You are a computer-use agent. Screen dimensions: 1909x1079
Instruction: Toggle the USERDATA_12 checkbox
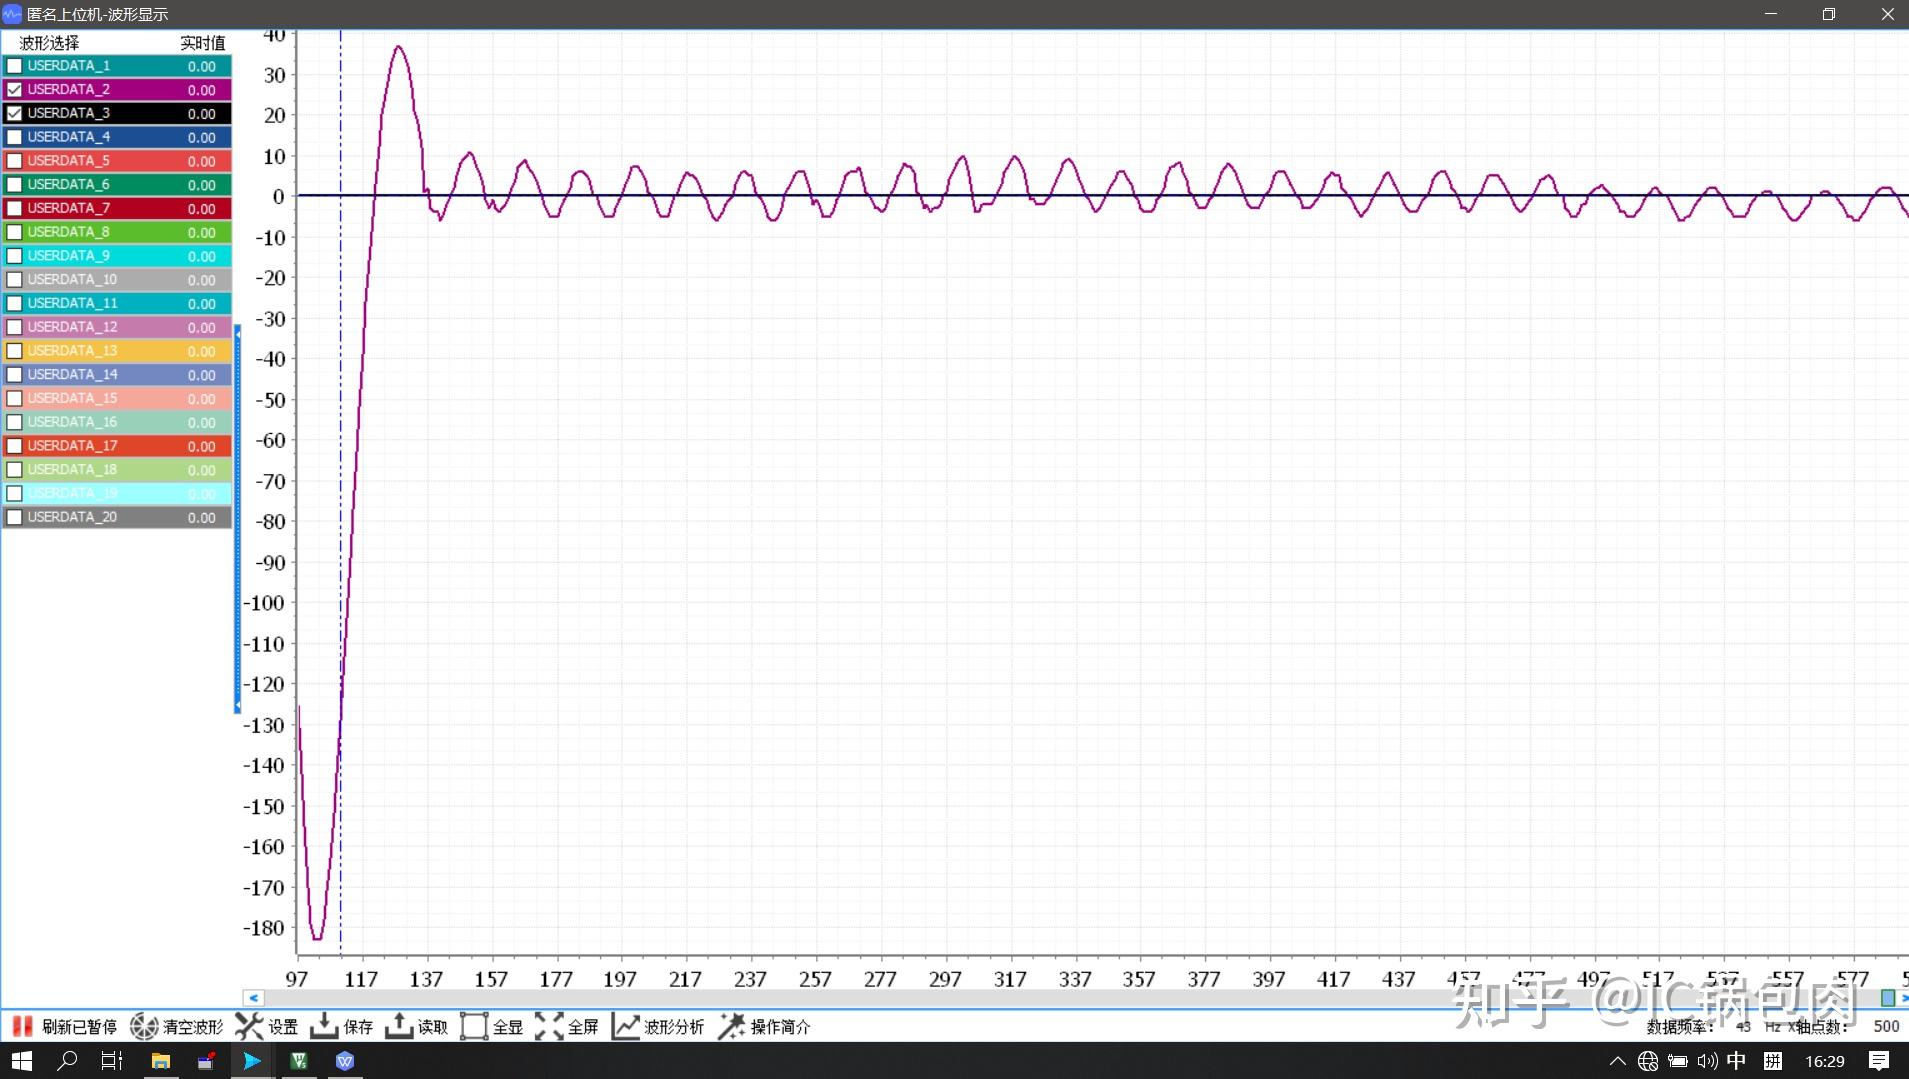click(x=14, y=327)
